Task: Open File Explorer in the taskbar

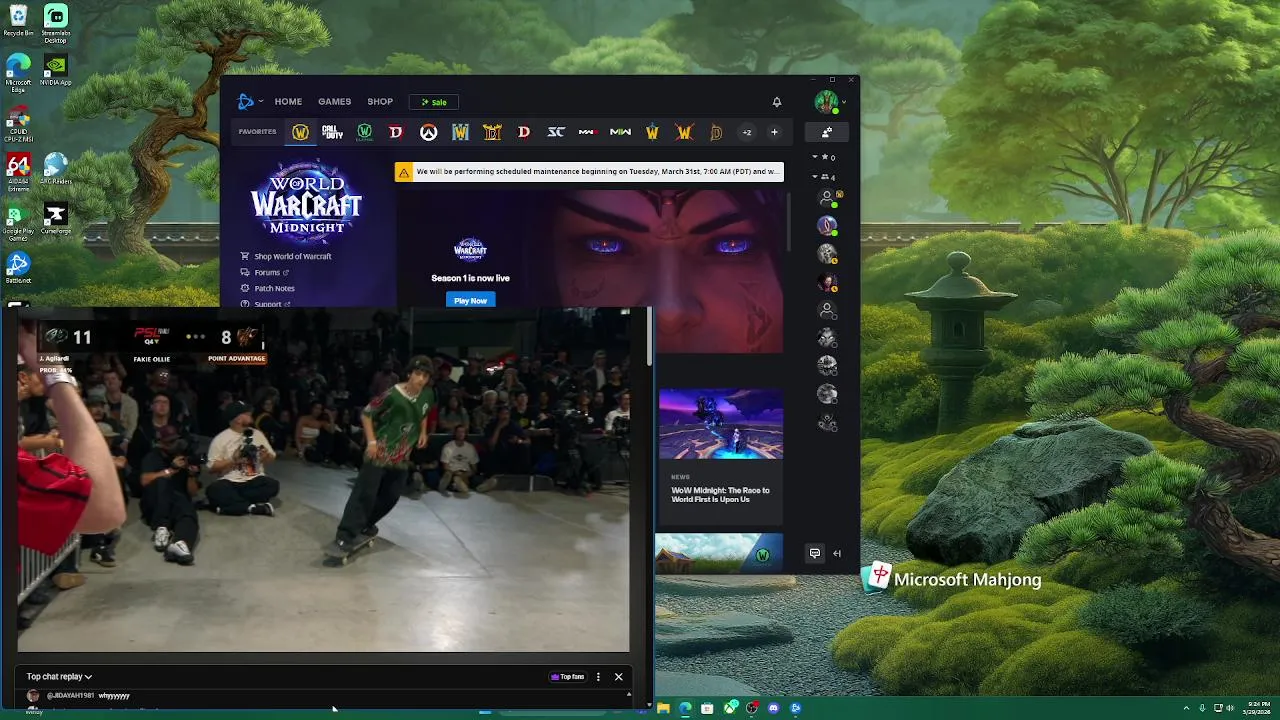Action: tap(663, 708)
